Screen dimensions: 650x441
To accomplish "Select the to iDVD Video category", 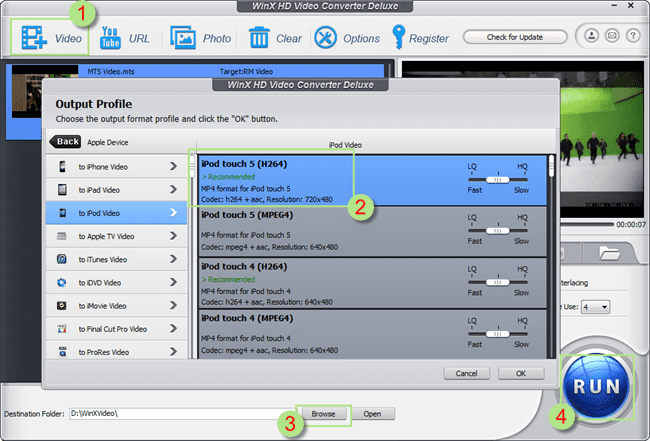I will tap(116, 283).
